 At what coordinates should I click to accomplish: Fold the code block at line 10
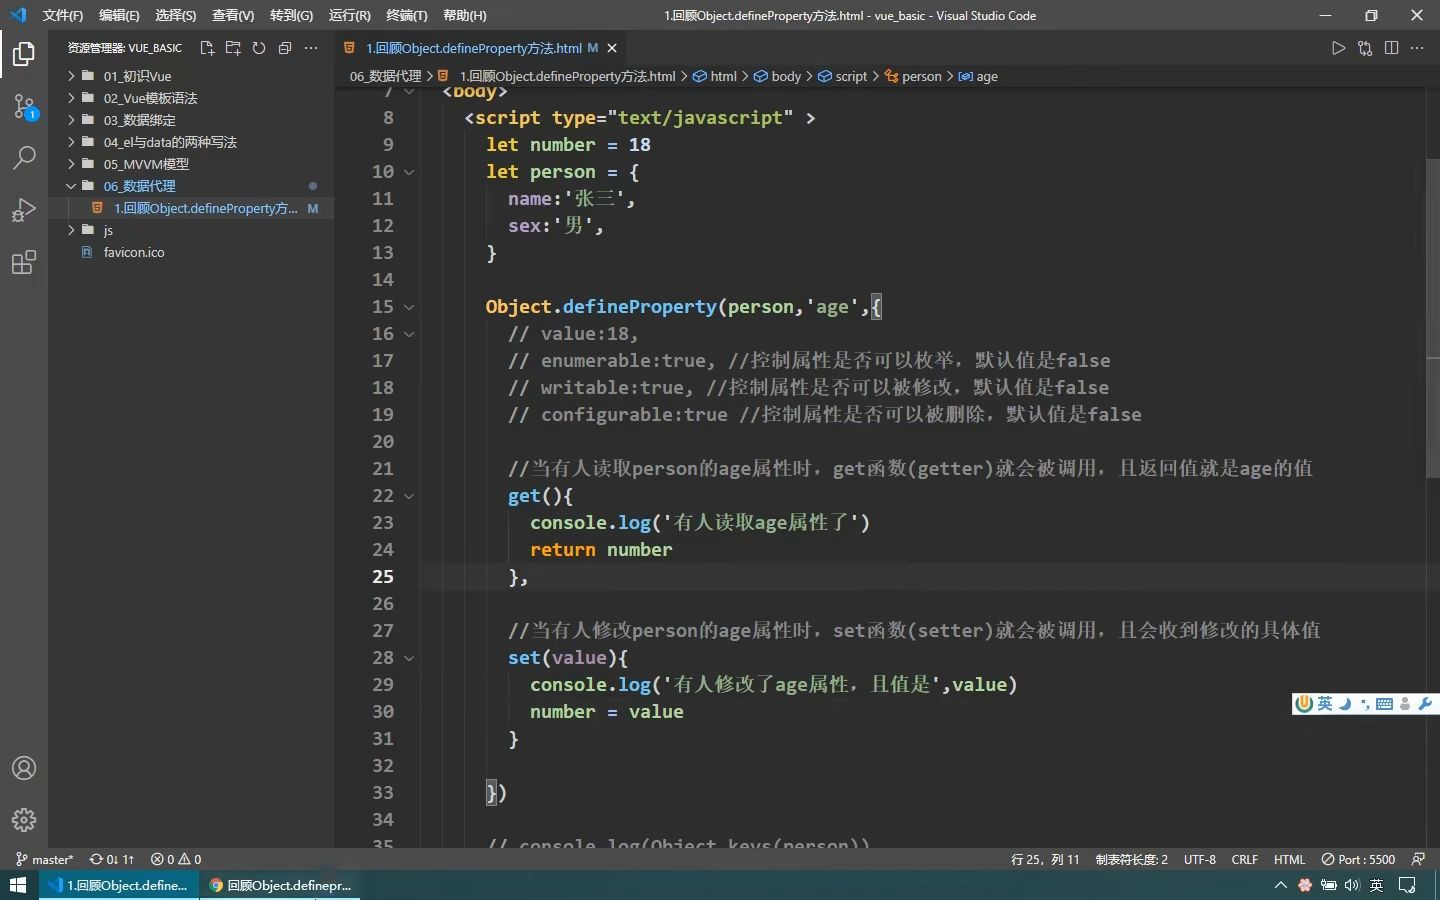coord(409,172)
